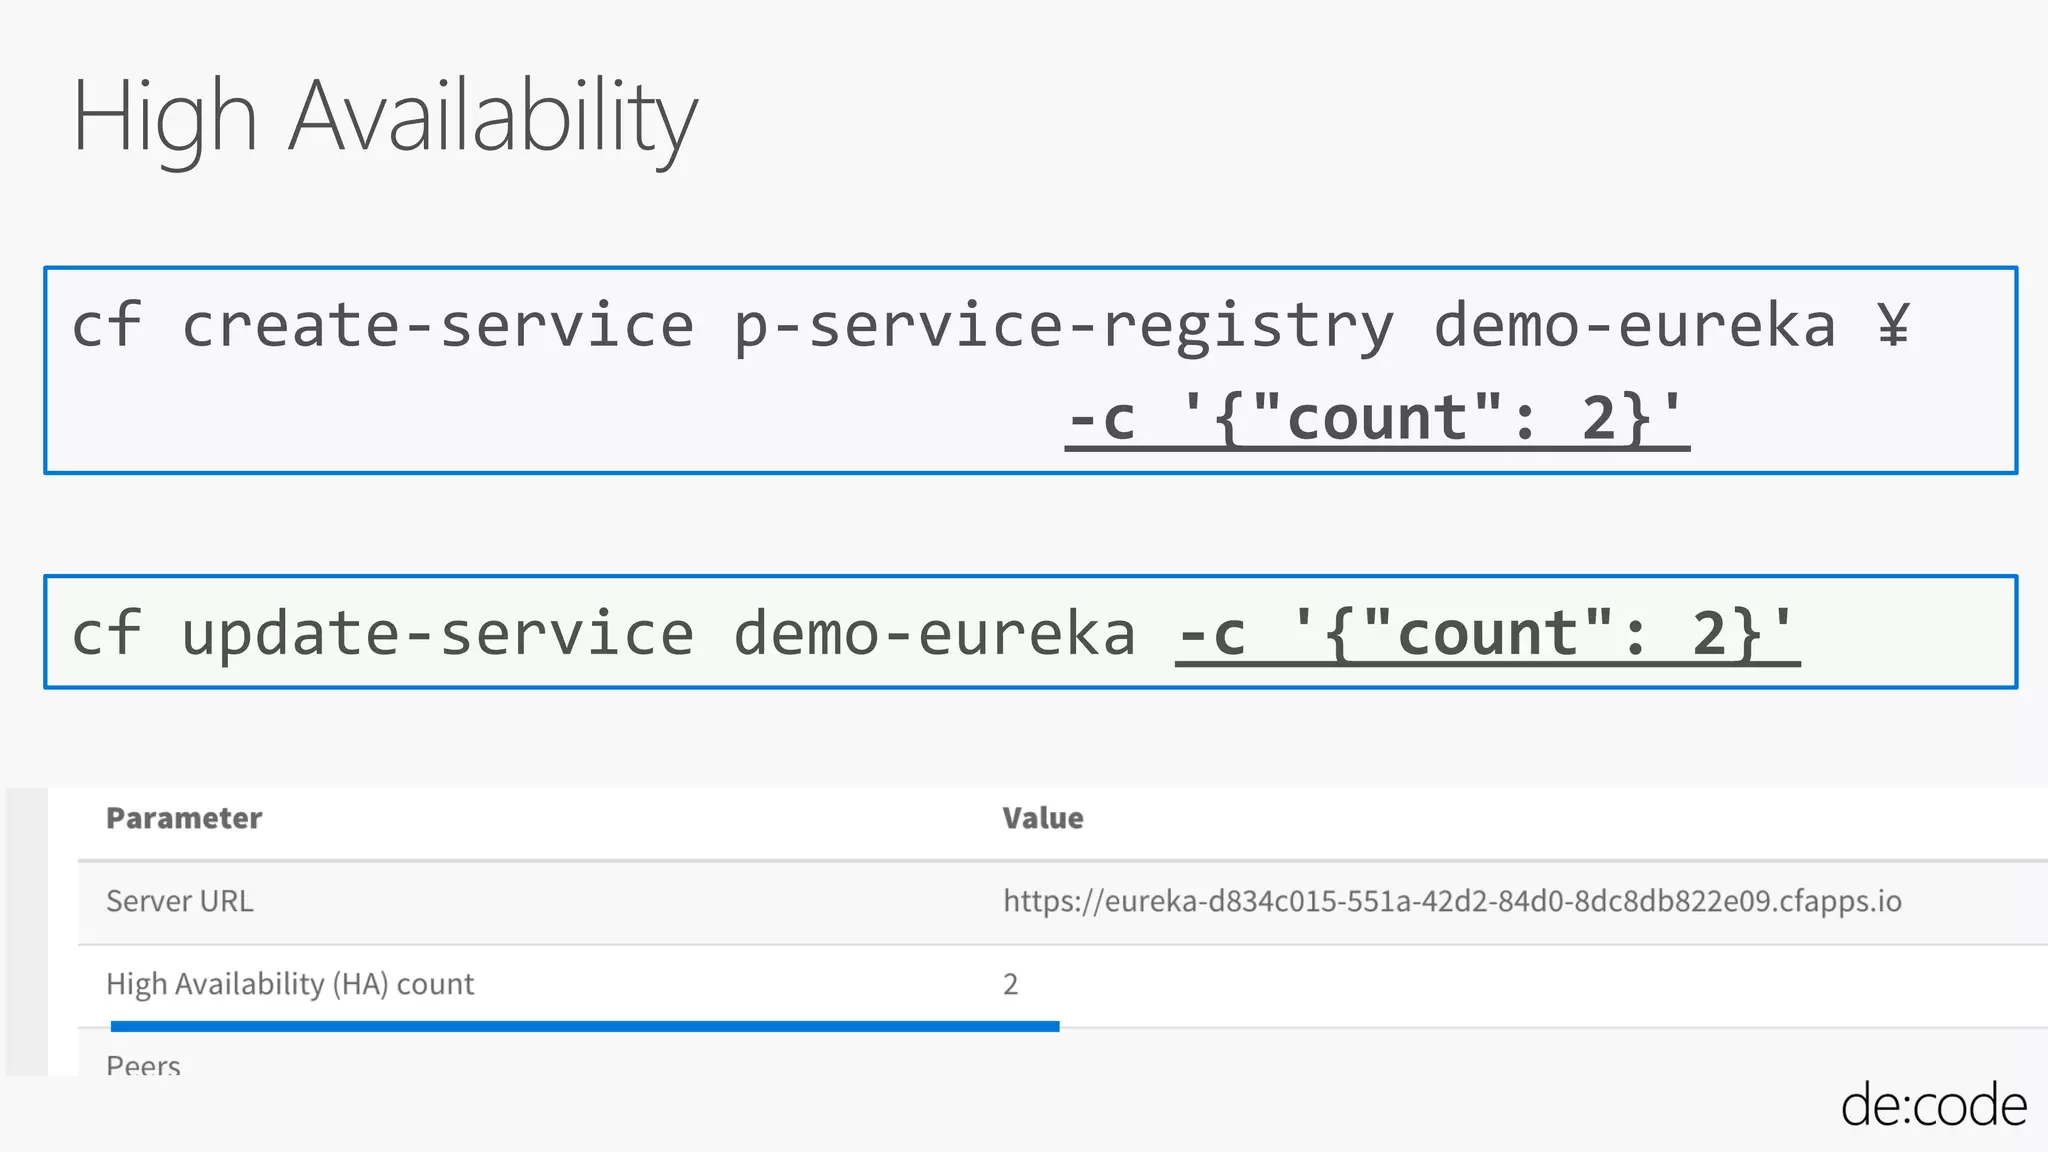Click the HA count value 2
Image resolution: width=2048 pixels, height=1152 pixels.
tap(1010, 984)
